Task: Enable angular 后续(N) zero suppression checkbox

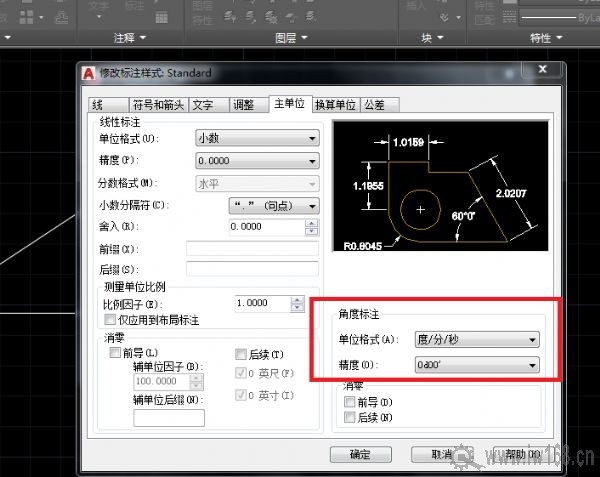Action: (x=349, y=417)
